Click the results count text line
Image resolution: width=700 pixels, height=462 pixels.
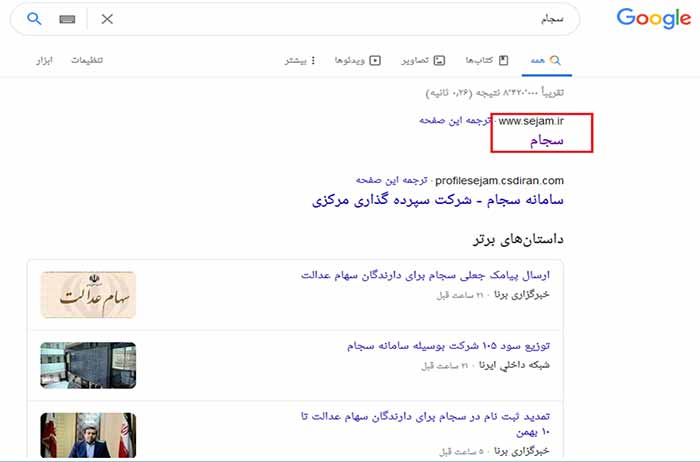[494, 93]
